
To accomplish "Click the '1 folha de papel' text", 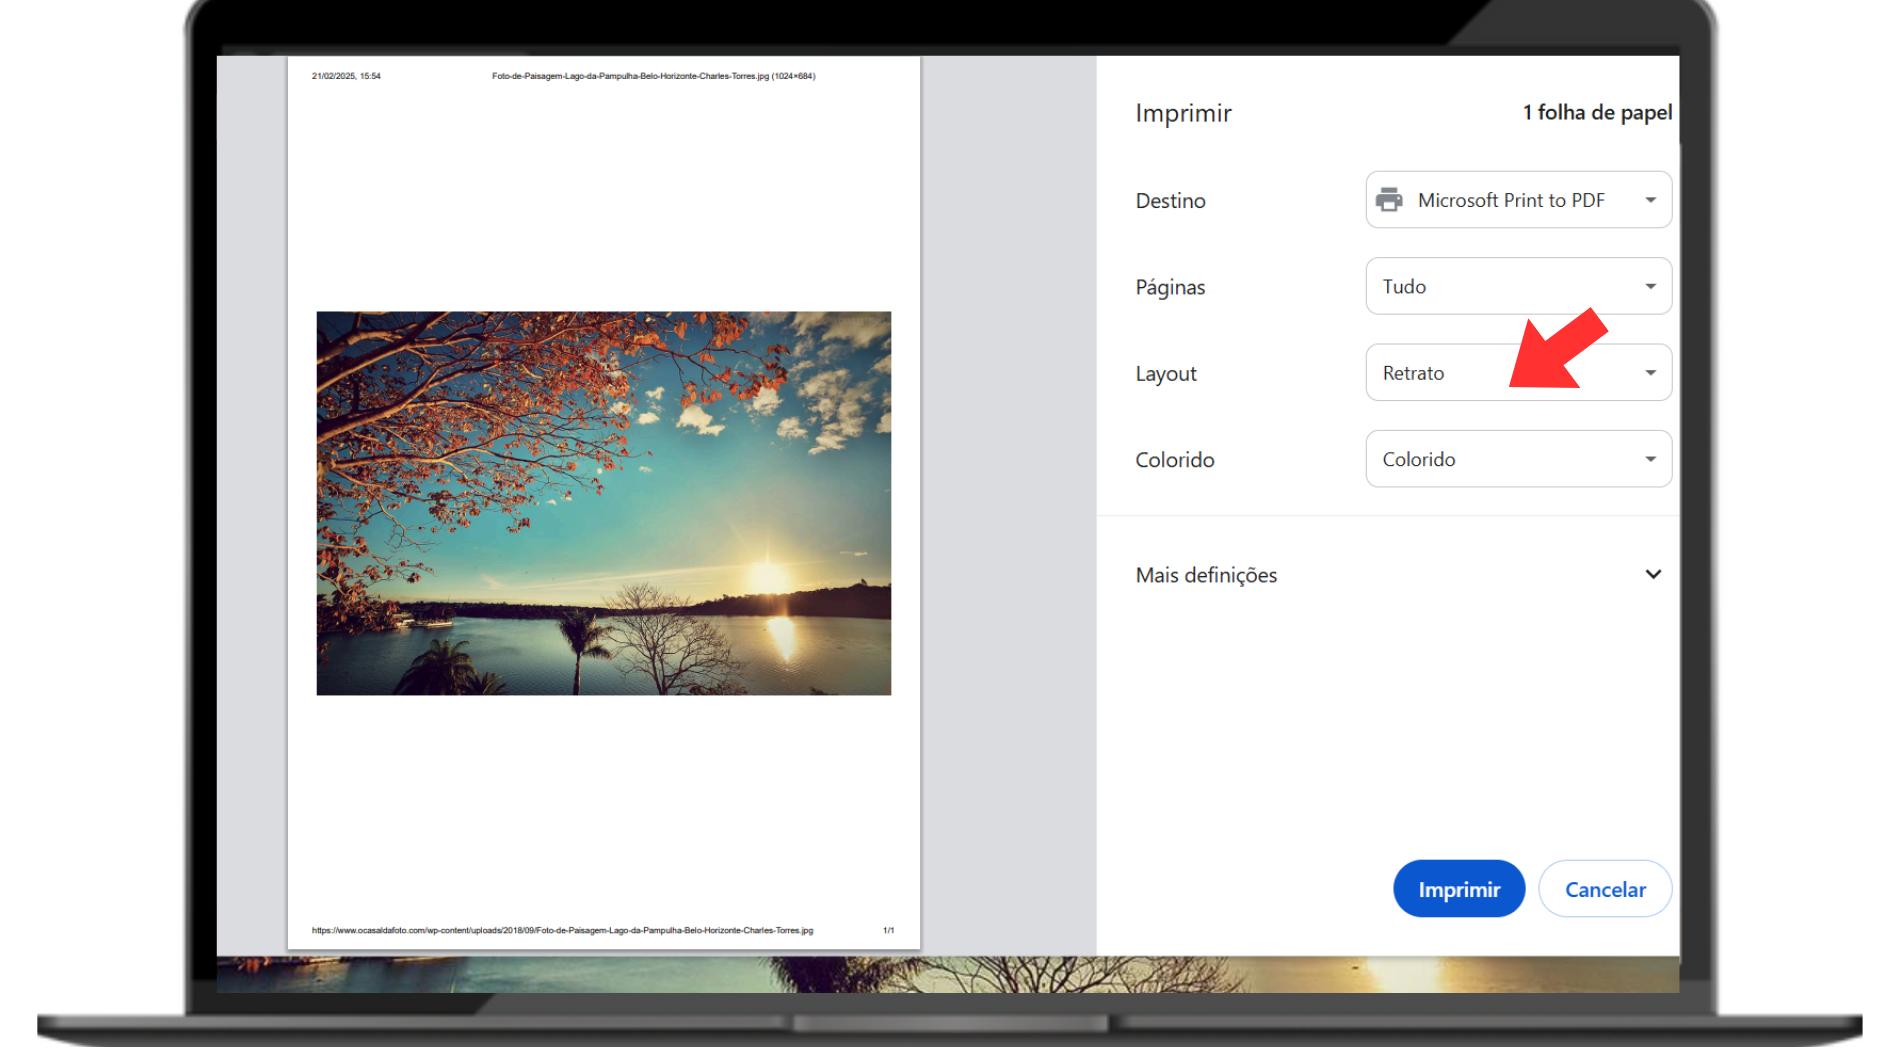I will (x=1596, y=113).
